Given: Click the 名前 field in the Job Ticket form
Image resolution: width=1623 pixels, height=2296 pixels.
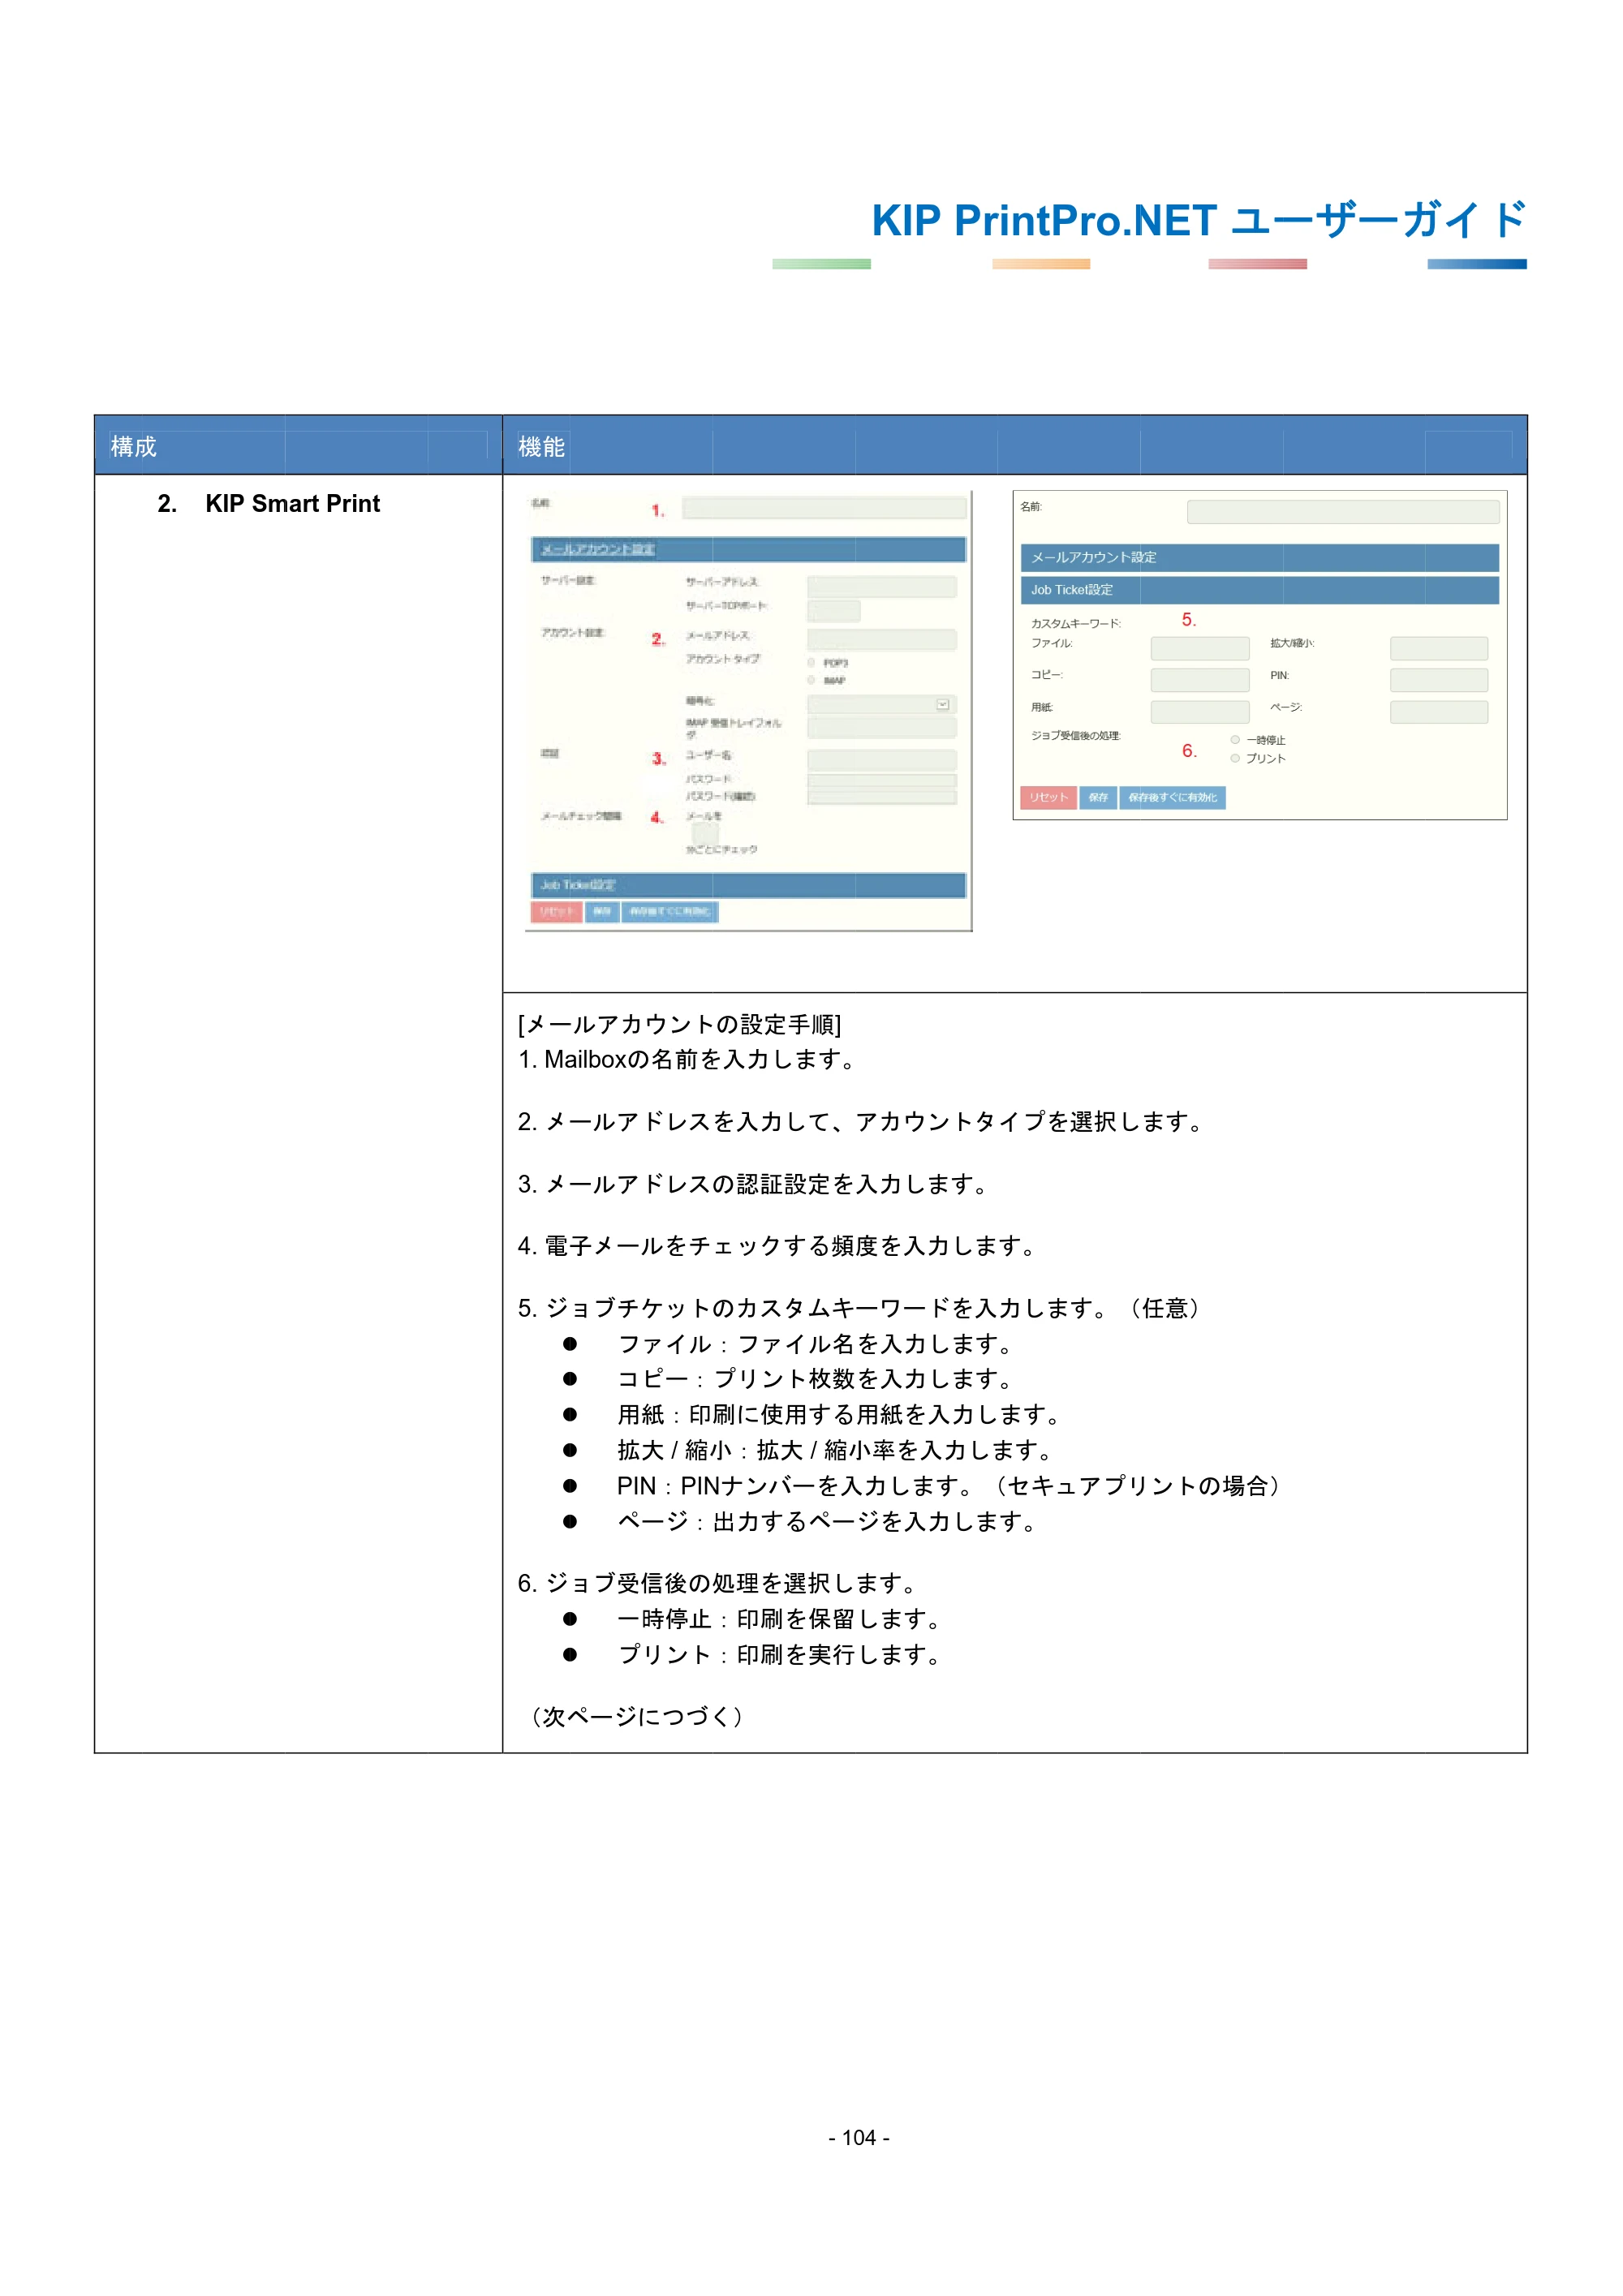Looking at the screenshot, I should coord(1343,512).
